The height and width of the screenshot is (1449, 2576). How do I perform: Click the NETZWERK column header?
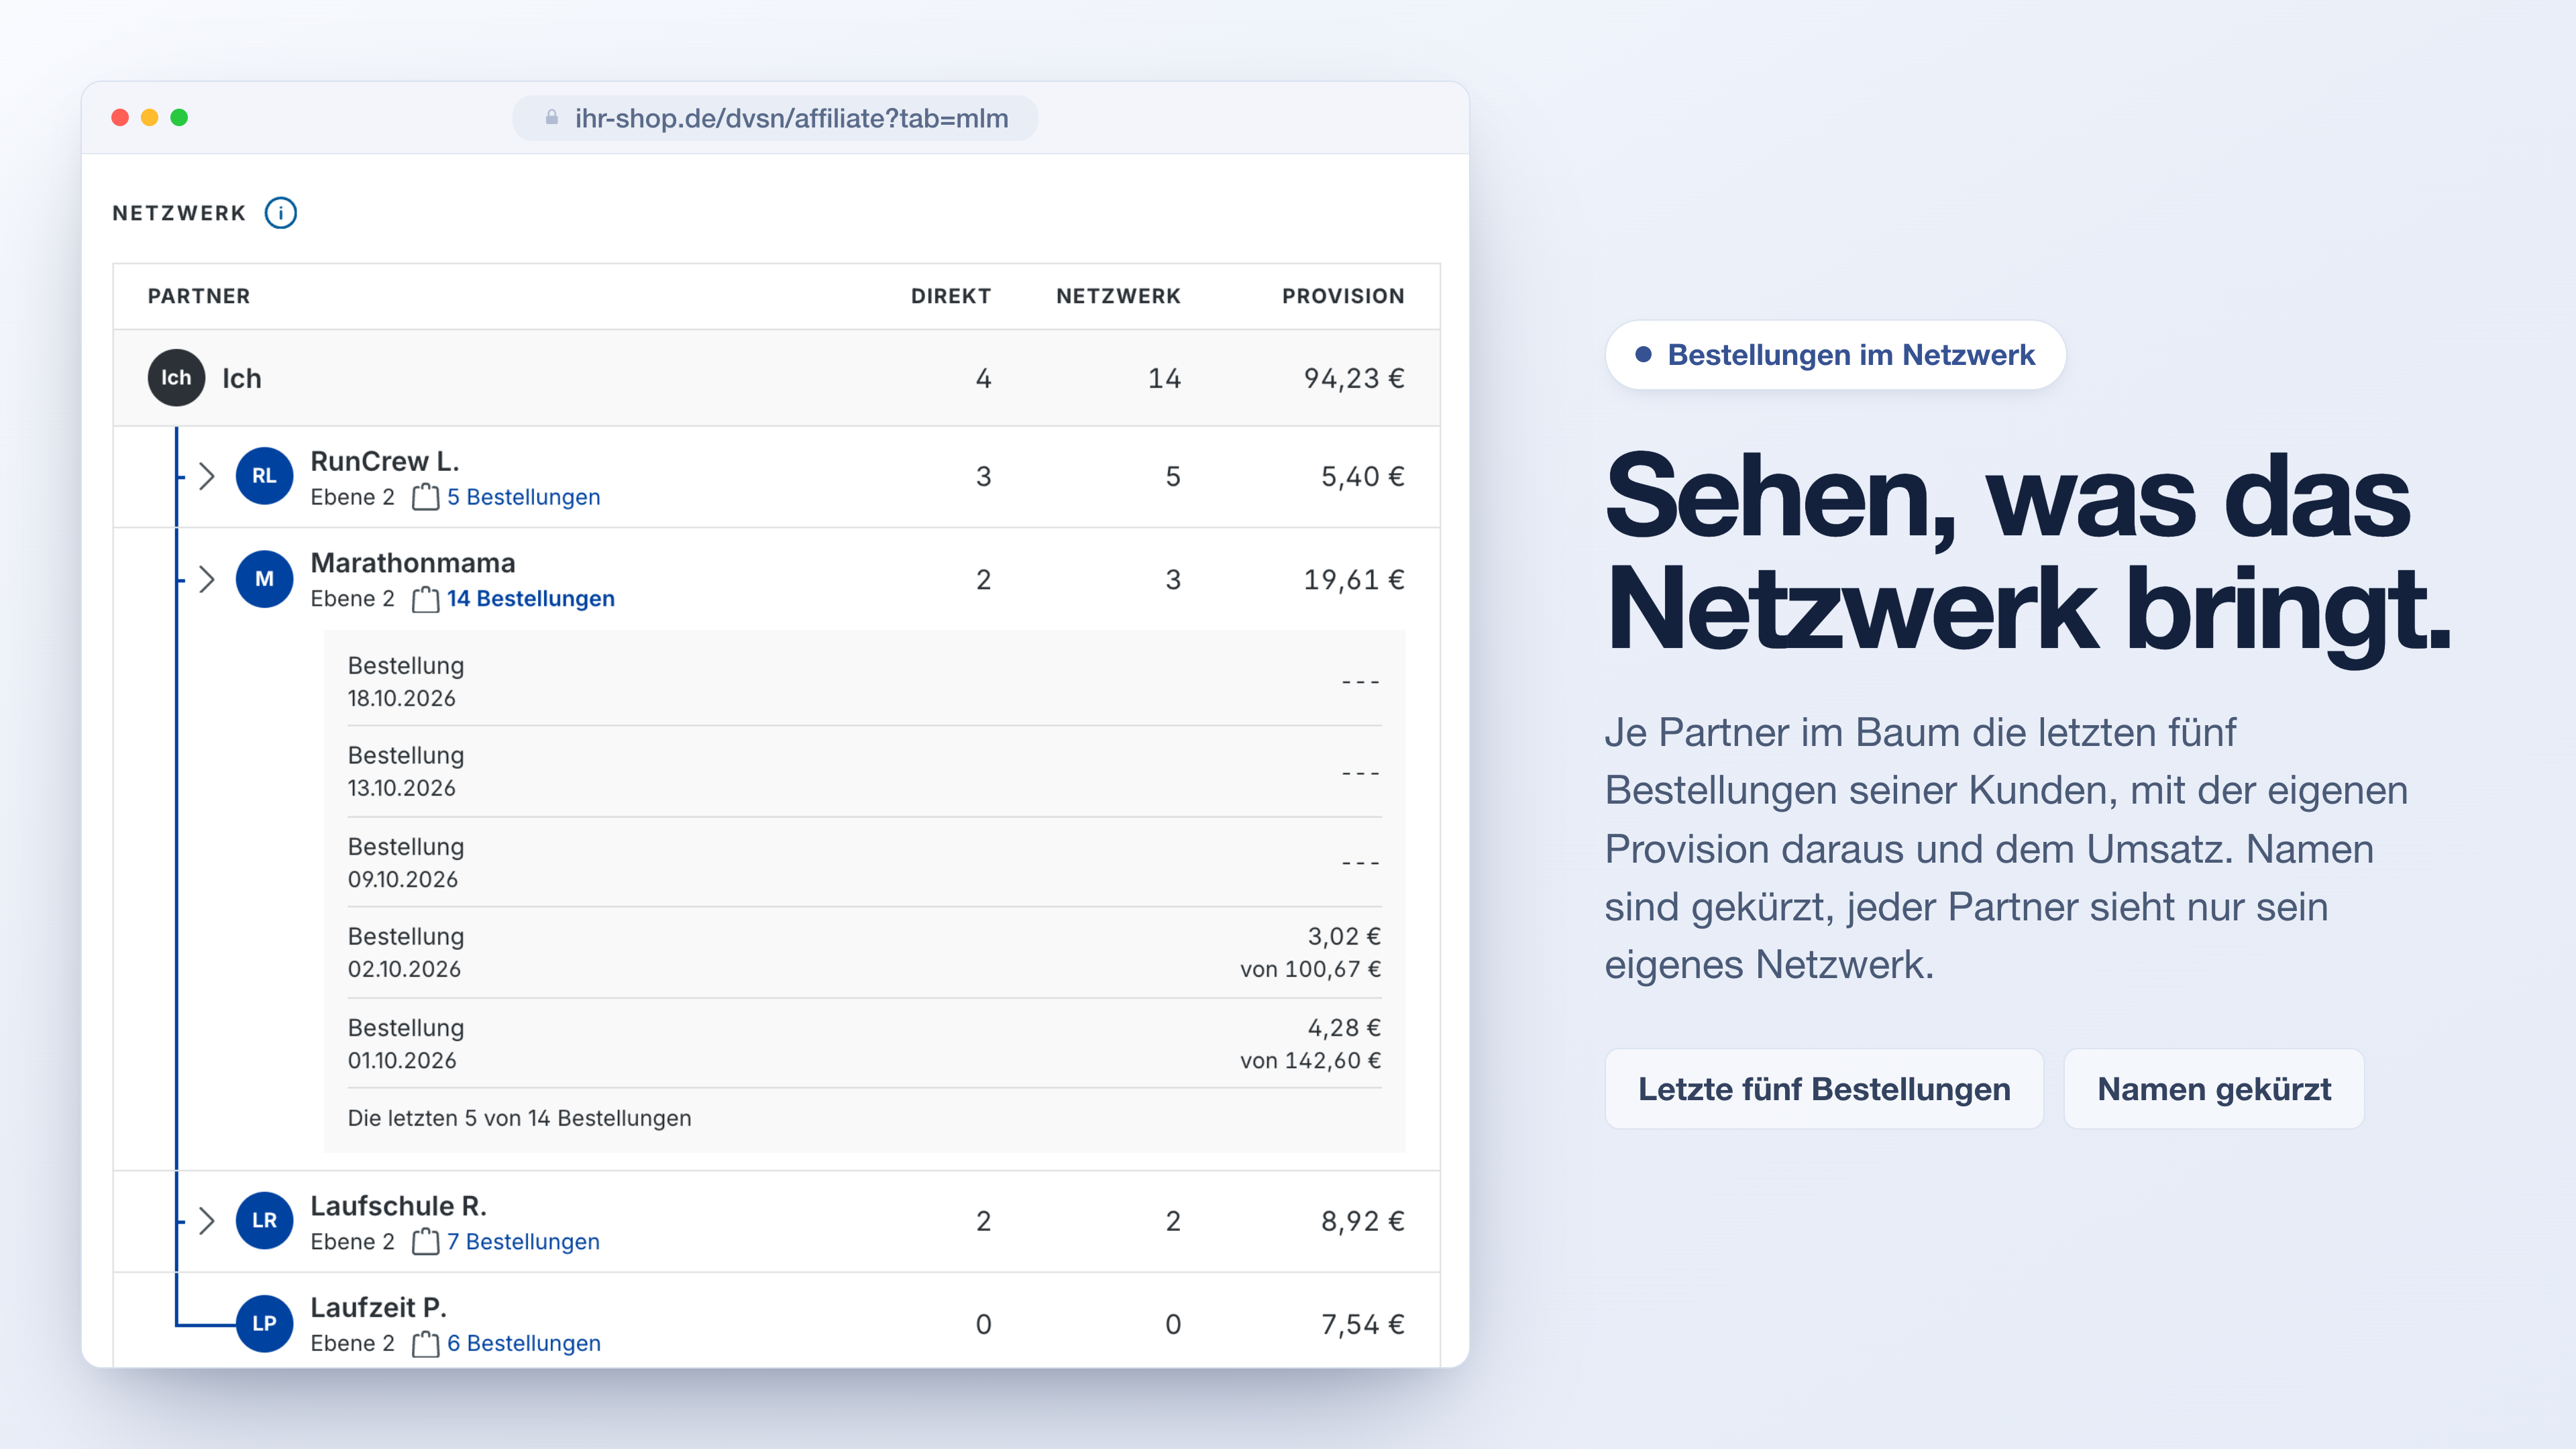[x=1118, y=296]
